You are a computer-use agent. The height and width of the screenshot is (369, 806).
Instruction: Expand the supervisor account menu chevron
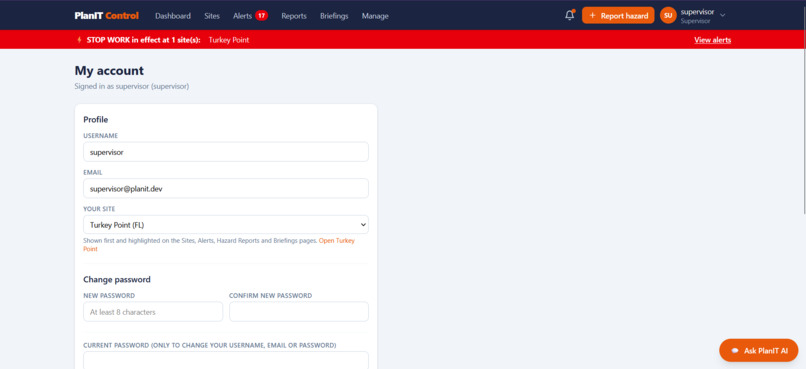coord(722,15)
